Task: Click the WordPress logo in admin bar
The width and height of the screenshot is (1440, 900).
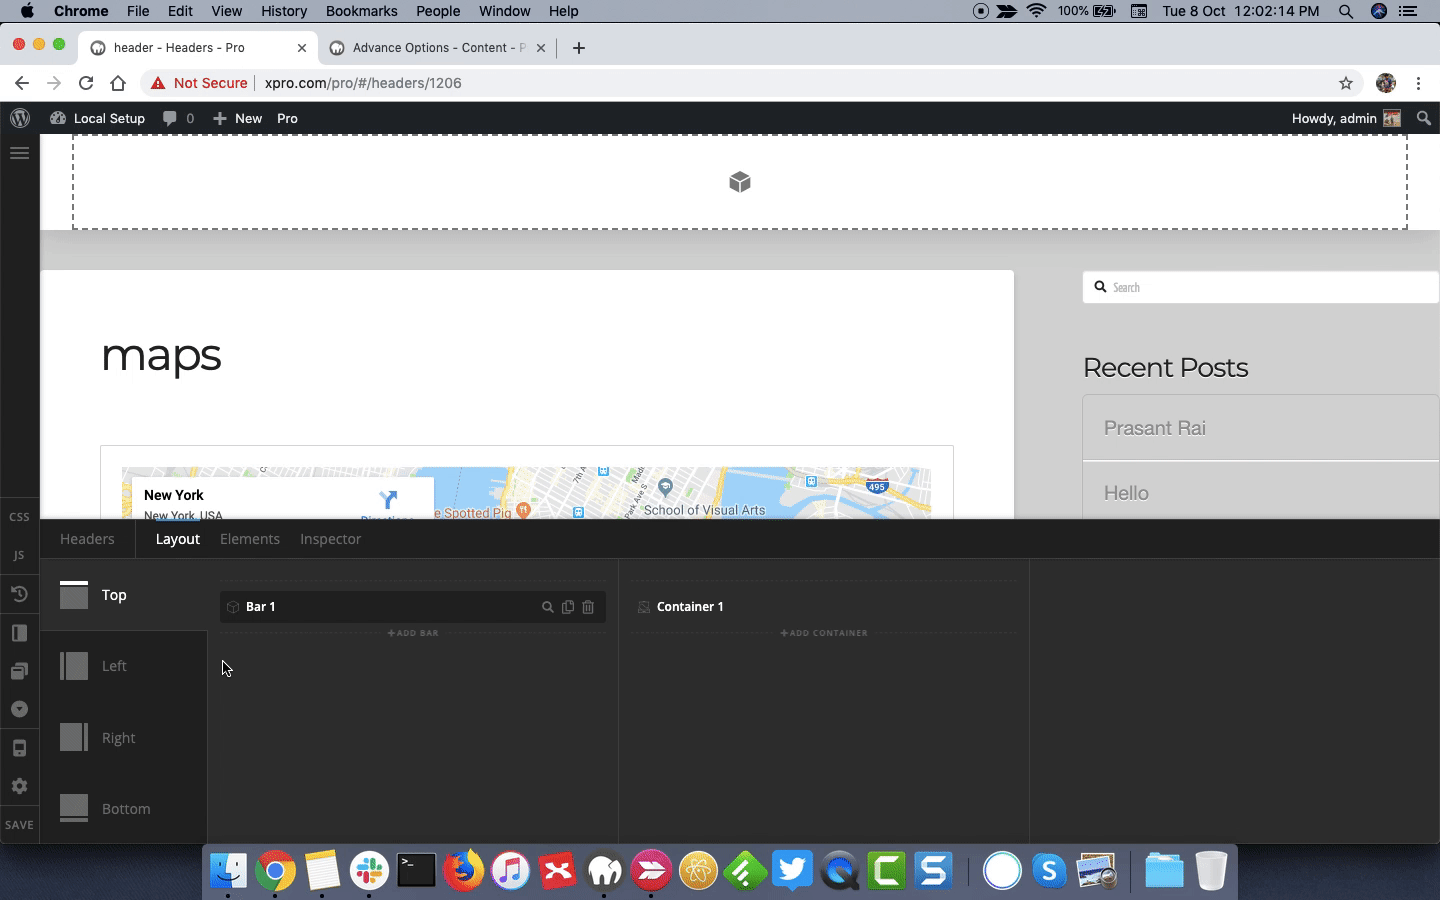Action: tap(20, 118)
